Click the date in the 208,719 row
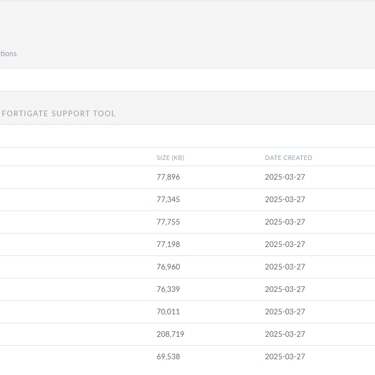Image resolution: width=375 pixels, height=375 pixels. coord(285,334)
